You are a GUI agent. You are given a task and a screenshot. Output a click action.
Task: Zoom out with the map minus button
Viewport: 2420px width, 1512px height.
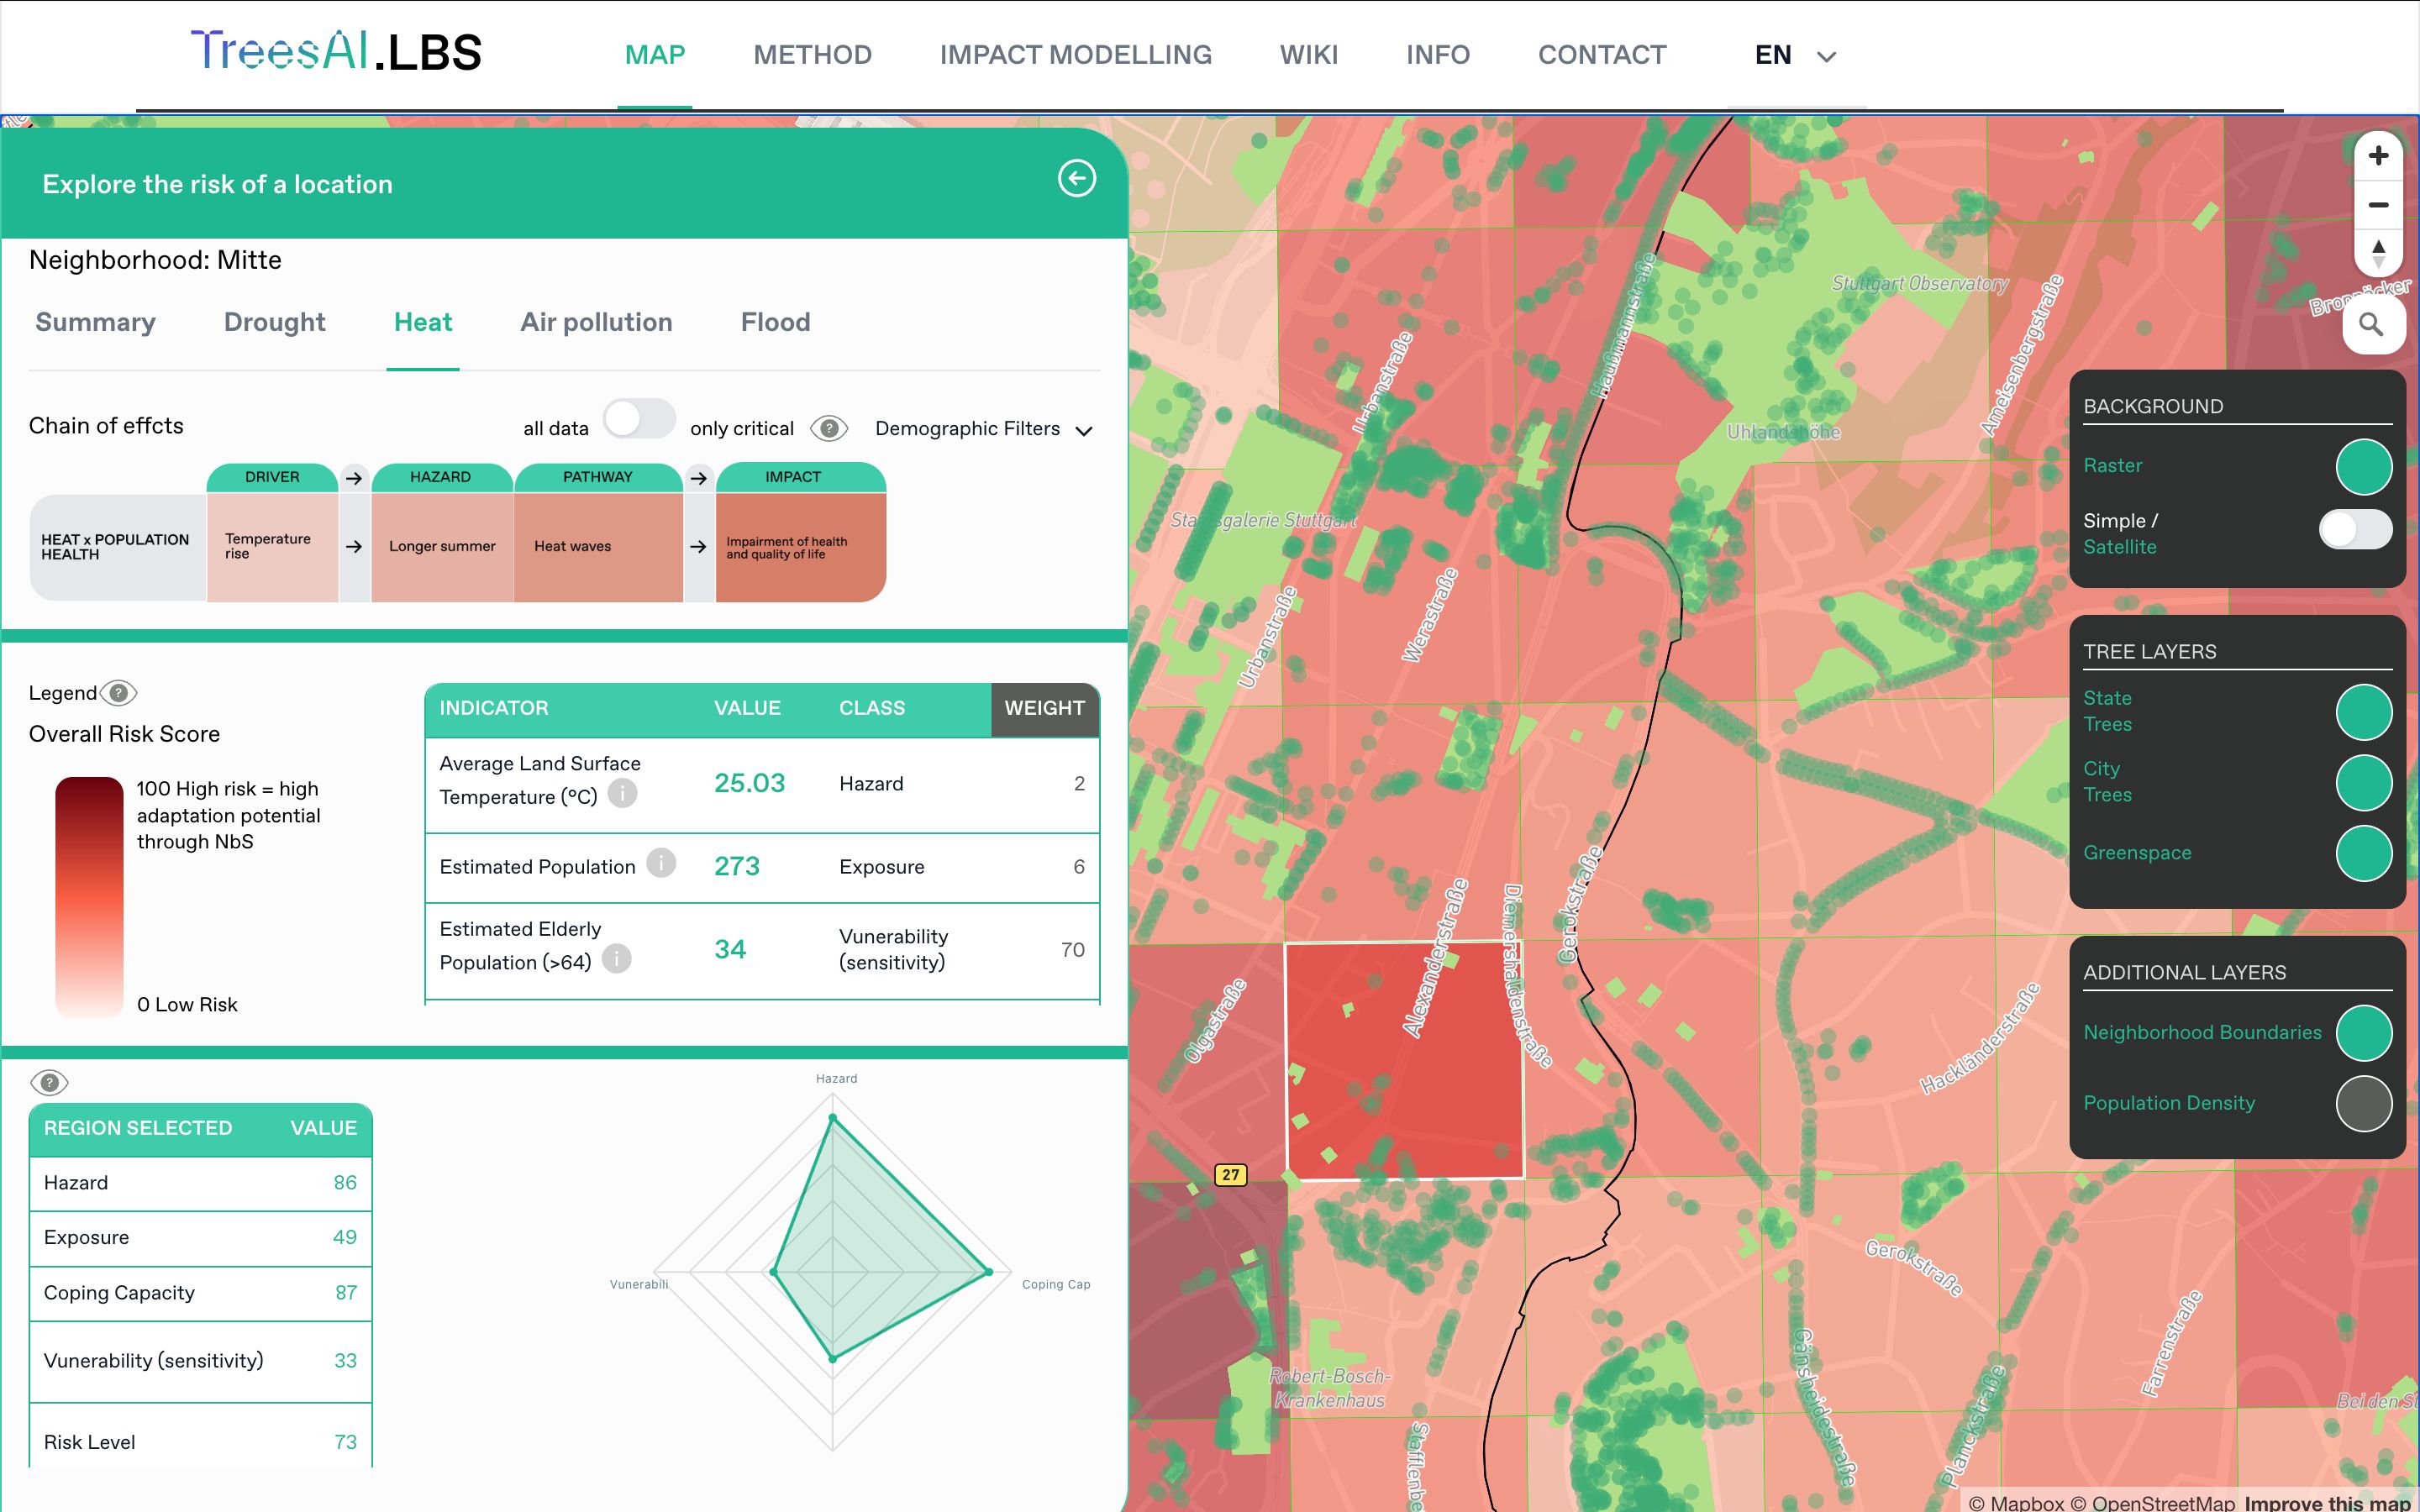coord(2378,205)
